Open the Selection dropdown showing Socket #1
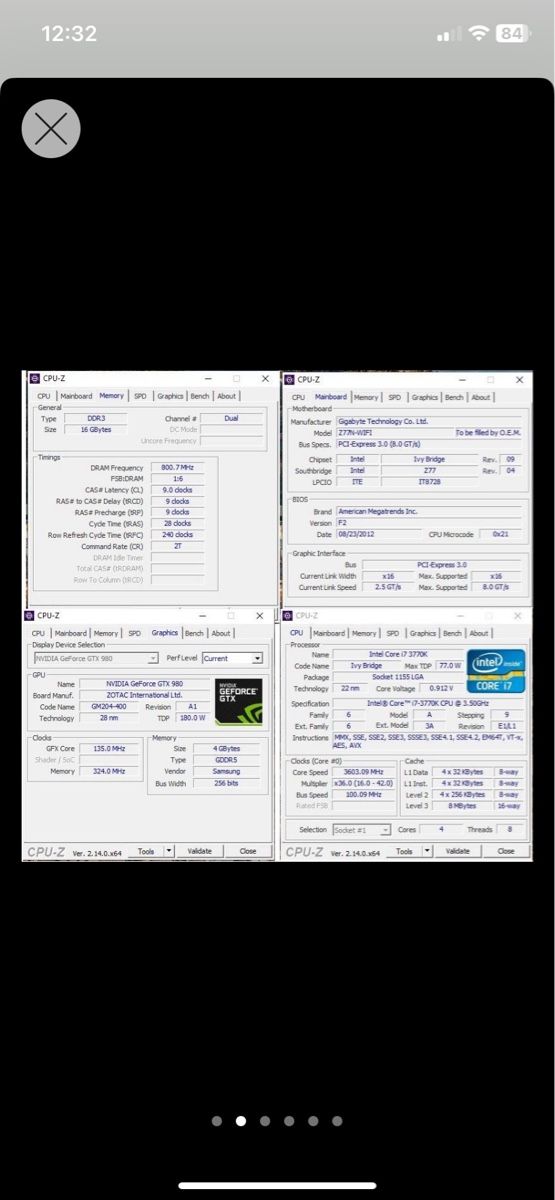This screenshot has width=555, height=1200. (x=362, y=830)
